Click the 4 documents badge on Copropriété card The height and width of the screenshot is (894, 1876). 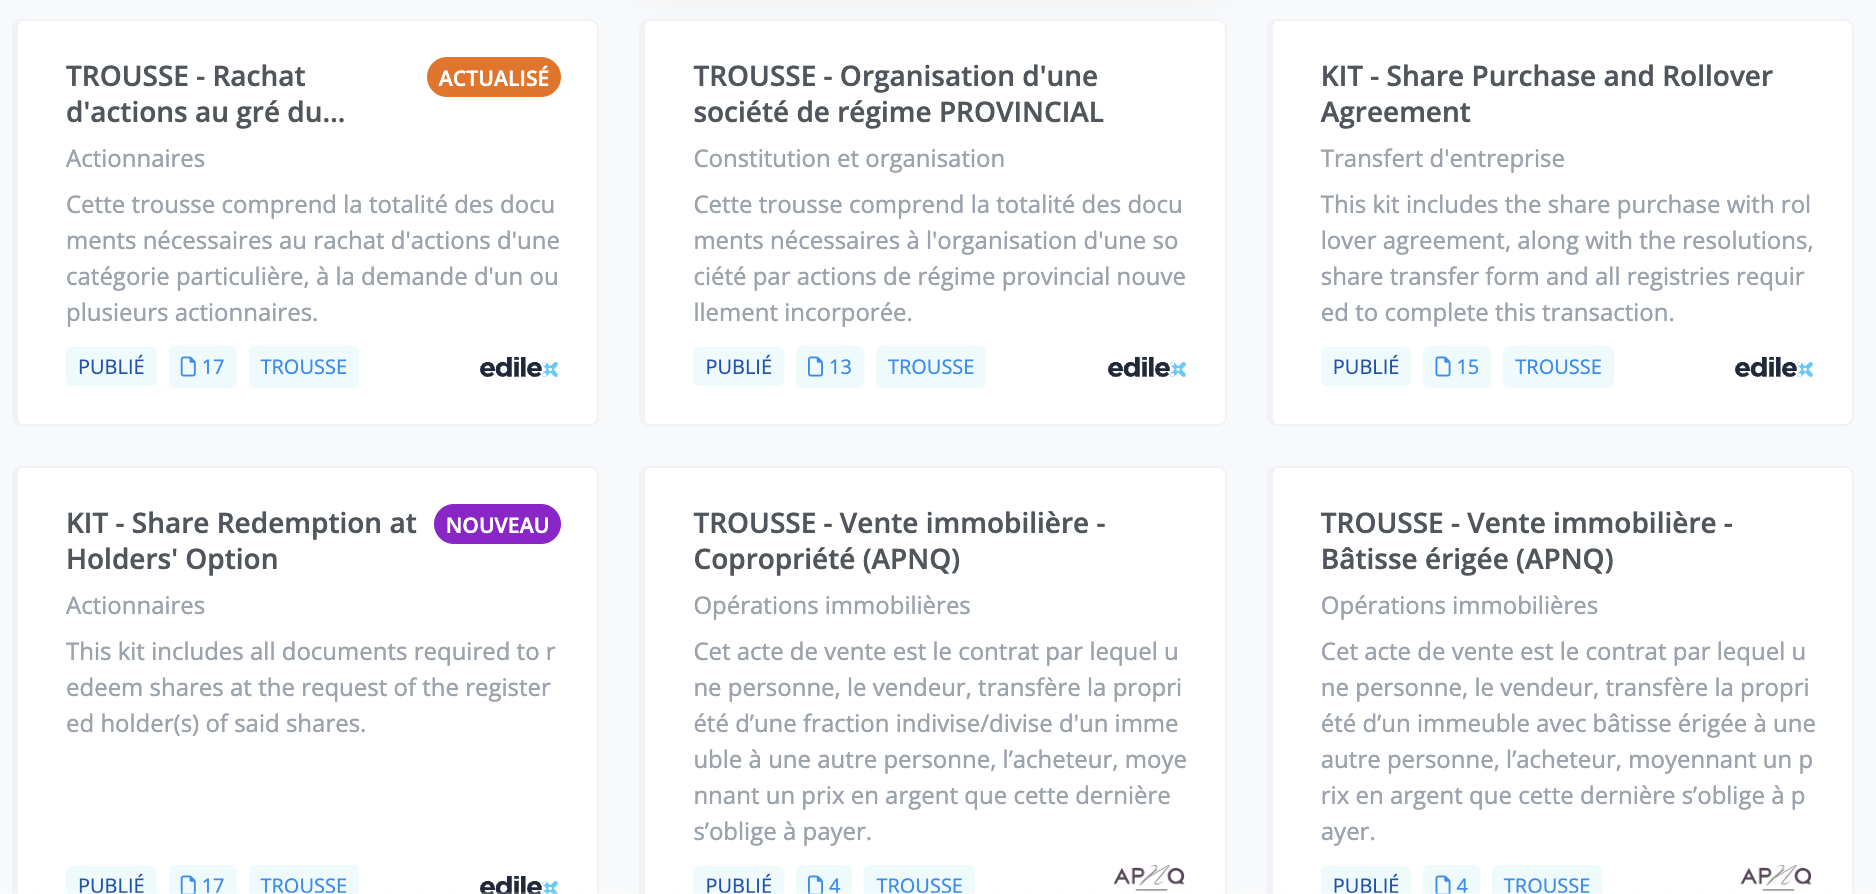pos(824,883)
